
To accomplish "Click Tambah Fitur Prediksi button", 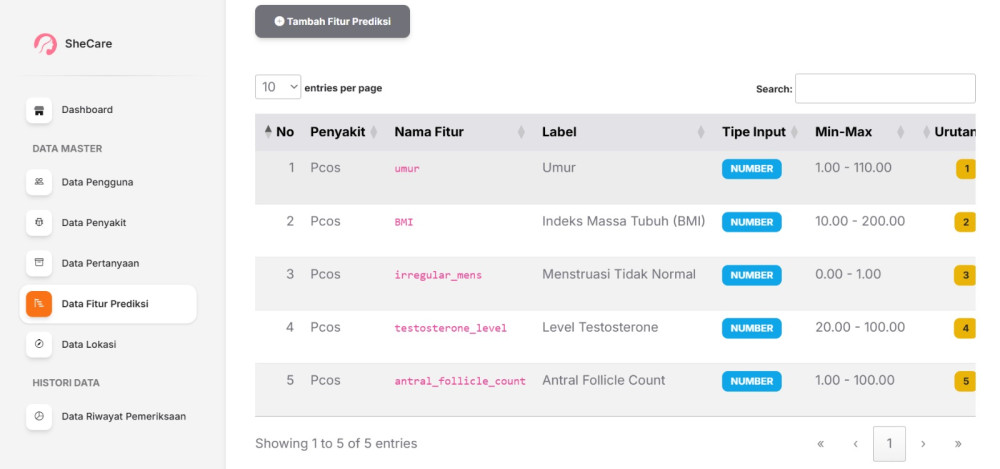I will click(332, 21).
